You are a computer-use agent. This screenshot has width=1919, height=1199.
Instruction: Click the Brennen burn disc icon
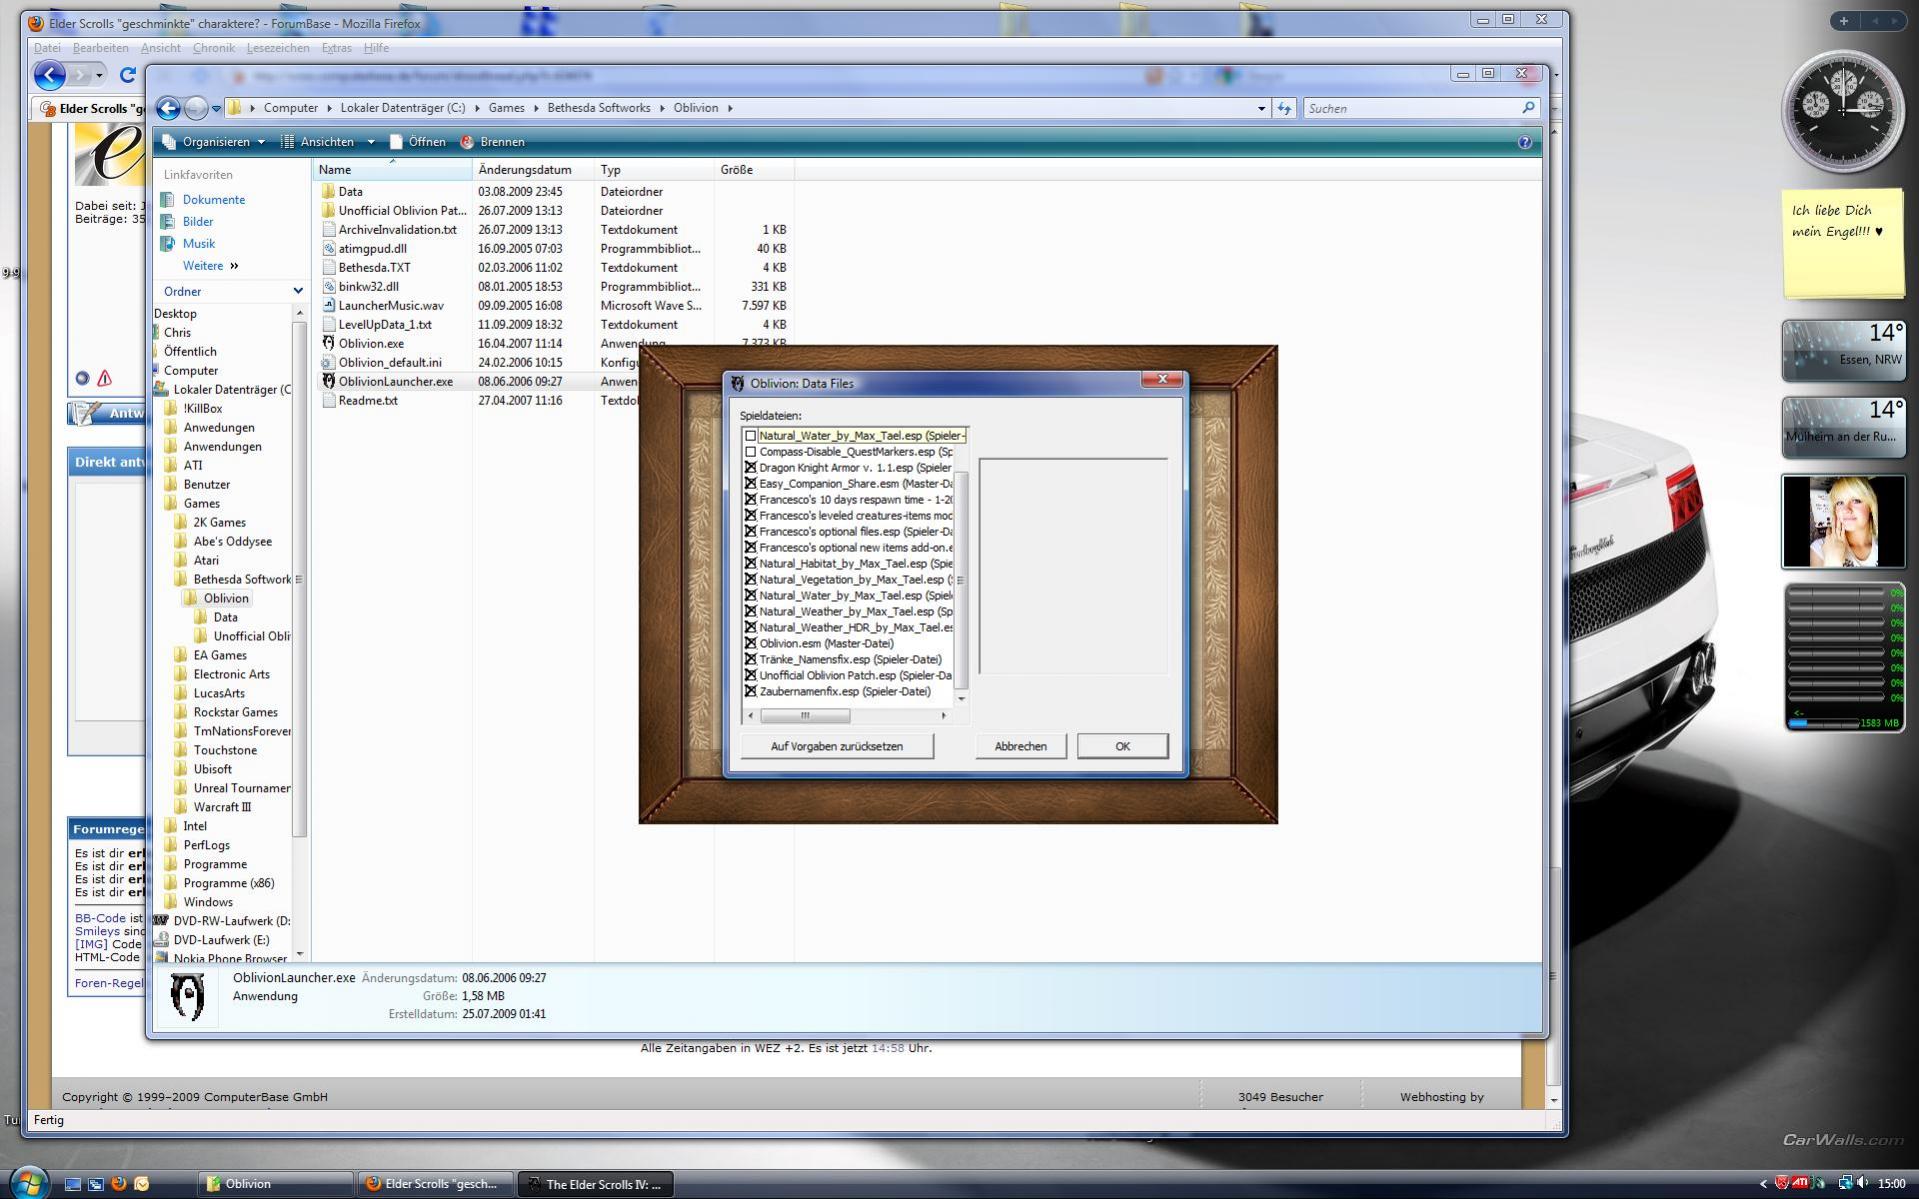pyautogui.click(x=466, y=142)
